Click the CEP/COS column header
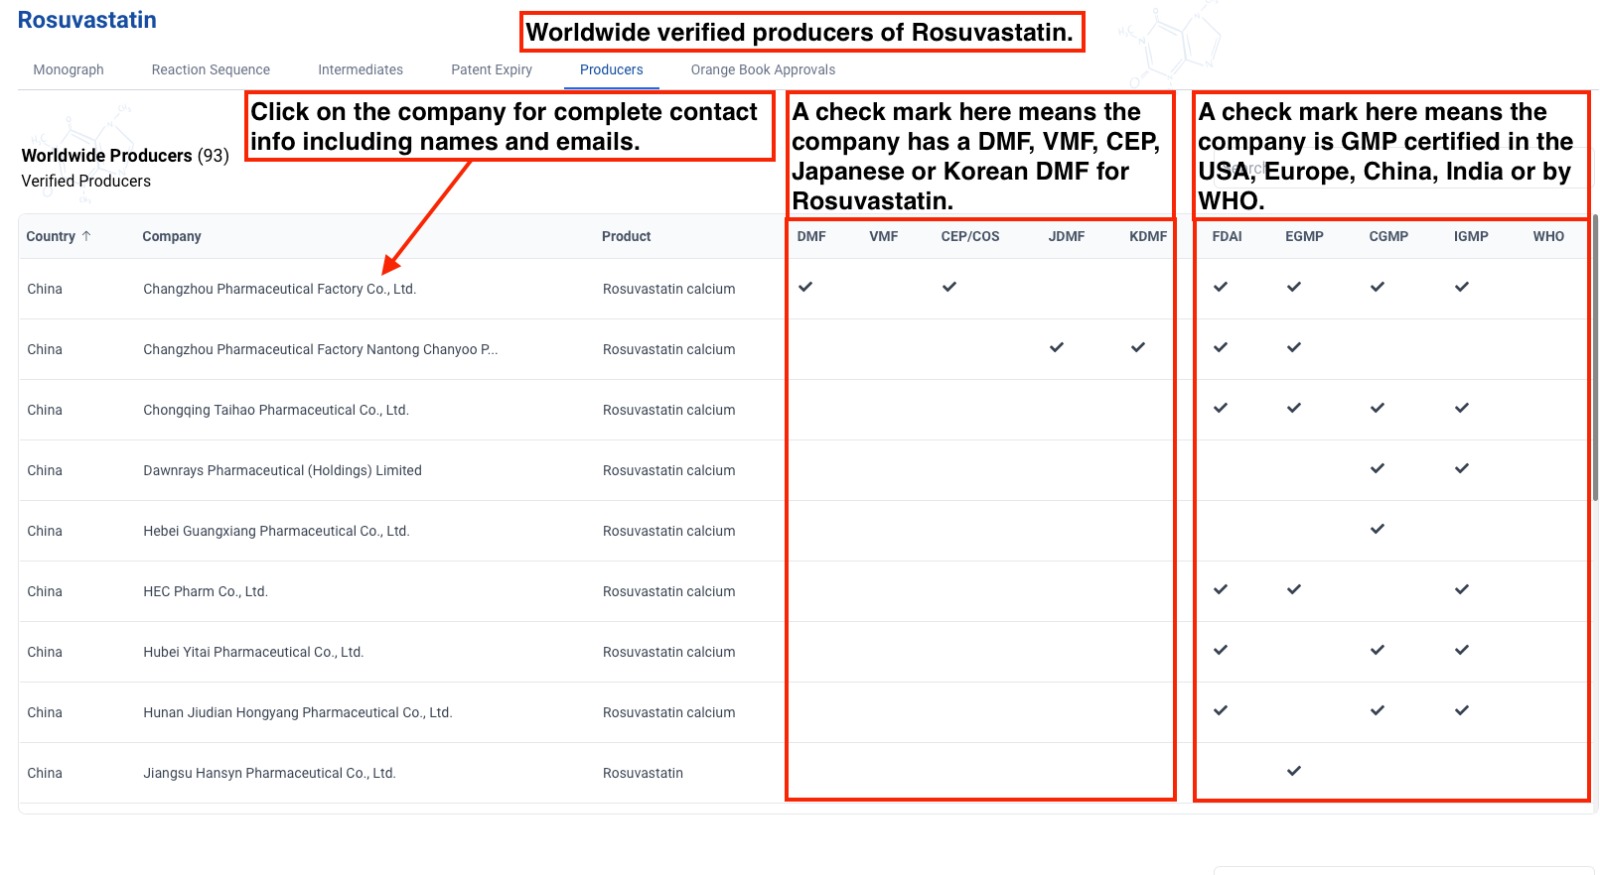Viewport: 1600px width, 875px height. (970, 236)
